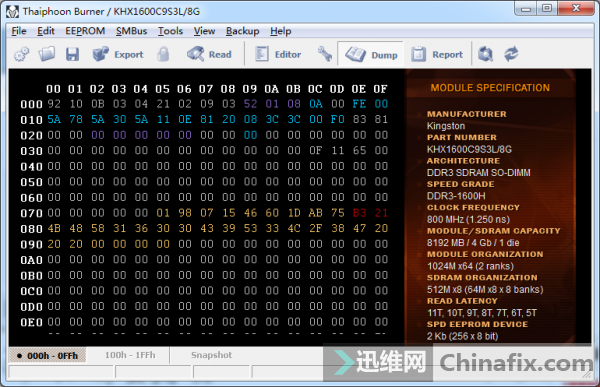This screenshot has height=387, width=600.
Task: Switch to the Dump view
Action: pos(371,54)
